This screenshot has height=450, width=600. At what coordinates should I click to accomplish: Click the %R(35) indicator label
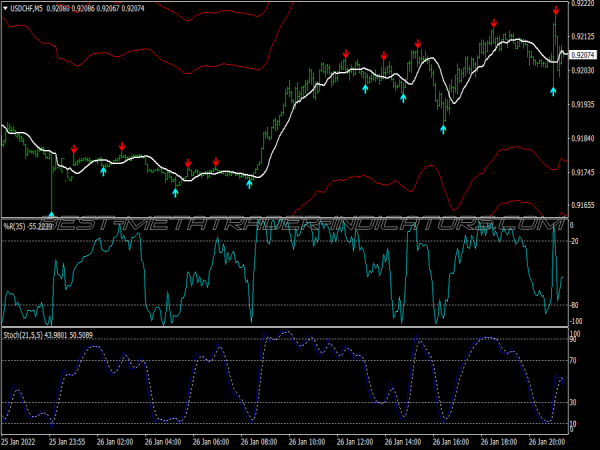(16, 228)
